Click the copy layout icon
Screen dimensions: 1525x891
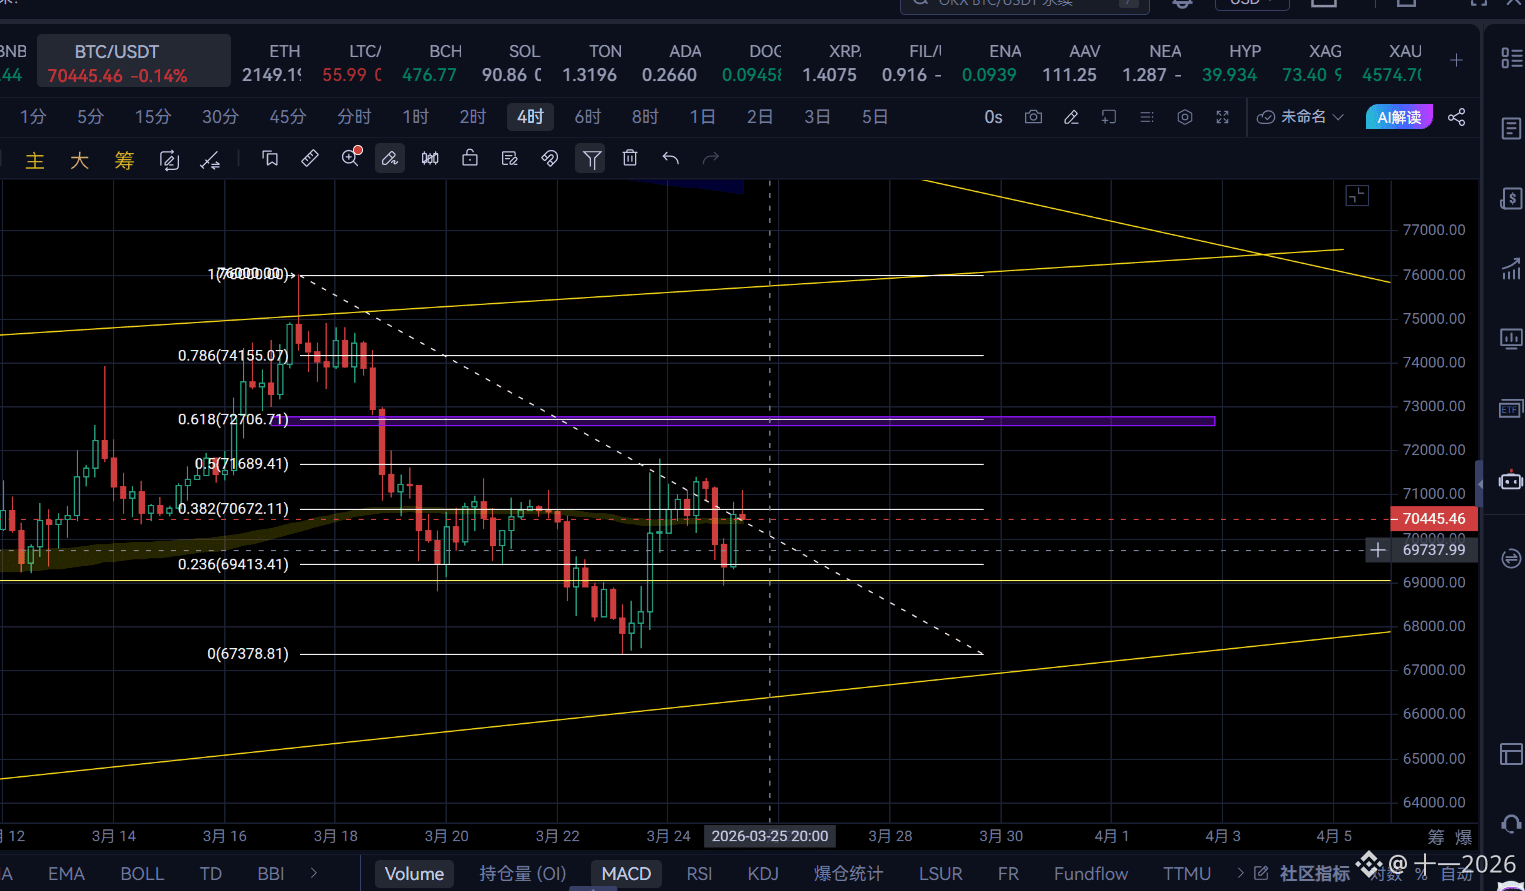point(270,158)
